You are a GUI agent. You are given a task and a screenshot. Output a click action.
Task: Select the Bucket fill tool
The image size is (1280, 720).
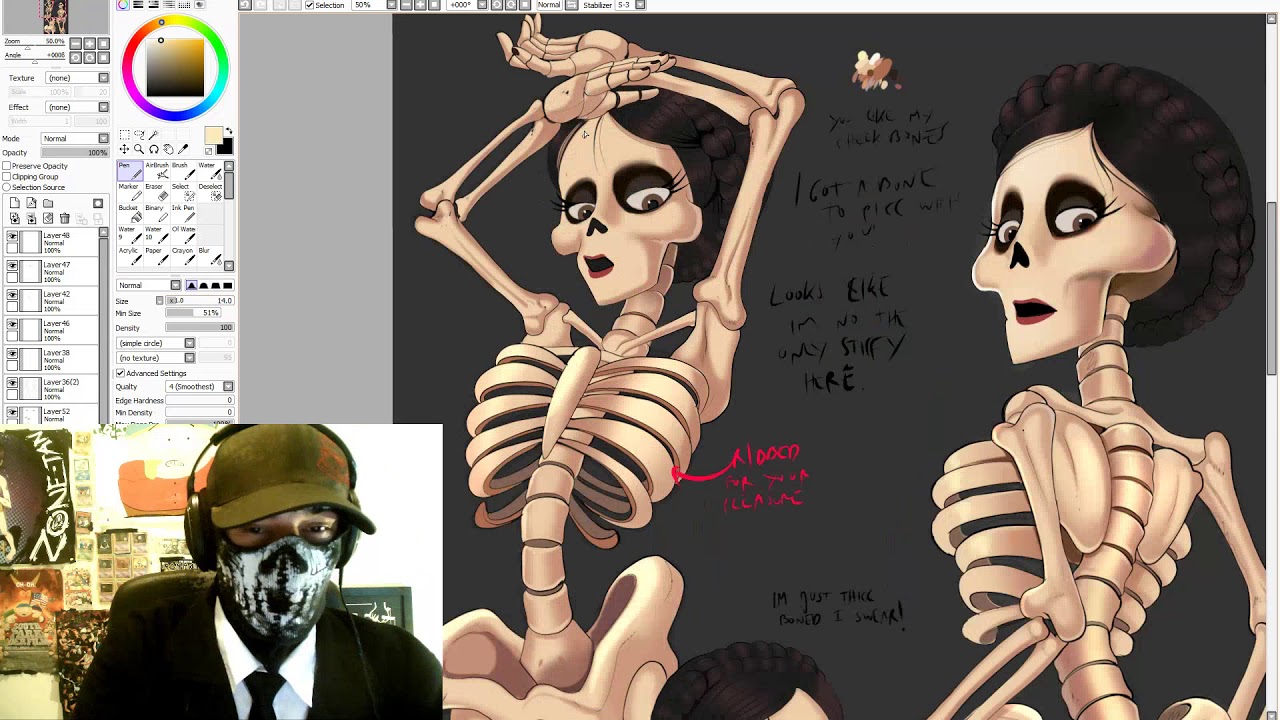(130, 213)
